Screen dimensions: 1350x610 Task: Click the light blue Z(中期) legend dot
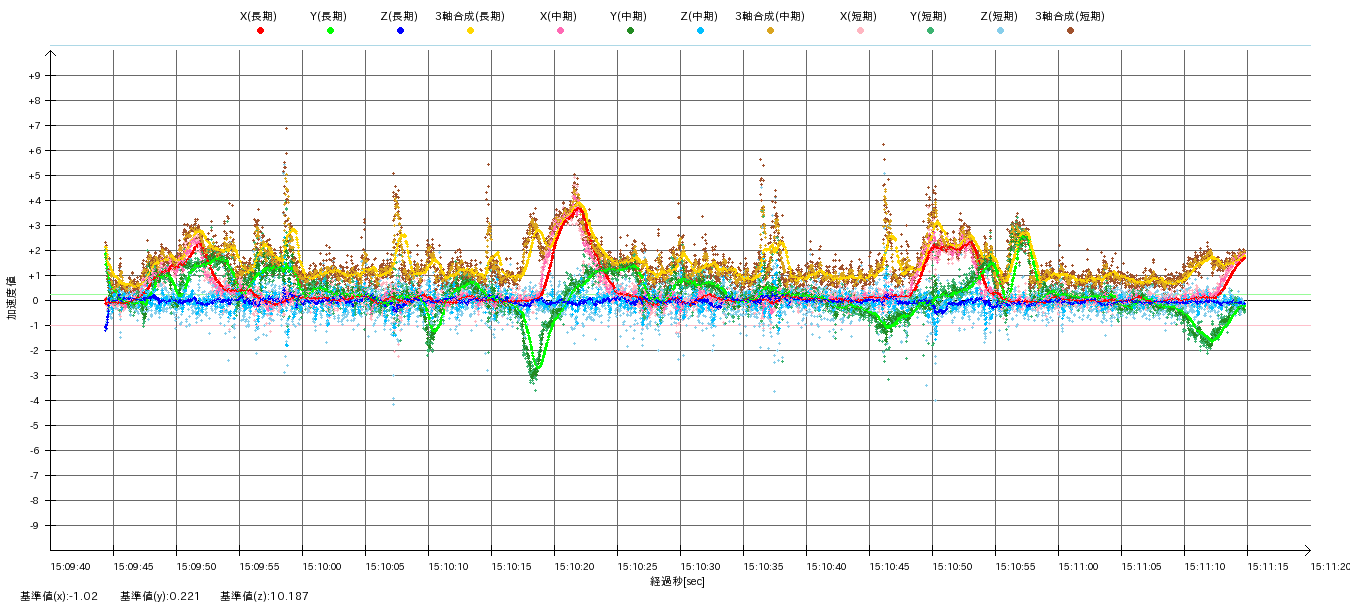pyautogui.click(x=700, y=31)
